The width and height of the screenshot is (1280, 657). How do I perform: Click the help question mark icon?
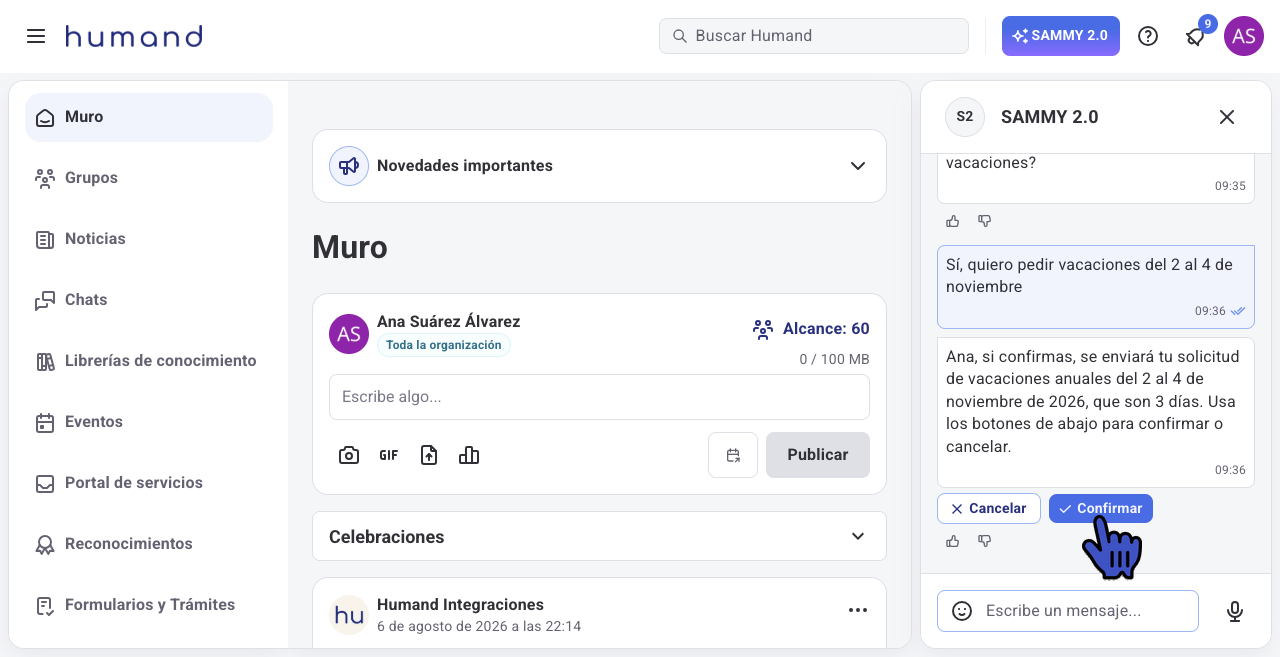coord(1148,36)
